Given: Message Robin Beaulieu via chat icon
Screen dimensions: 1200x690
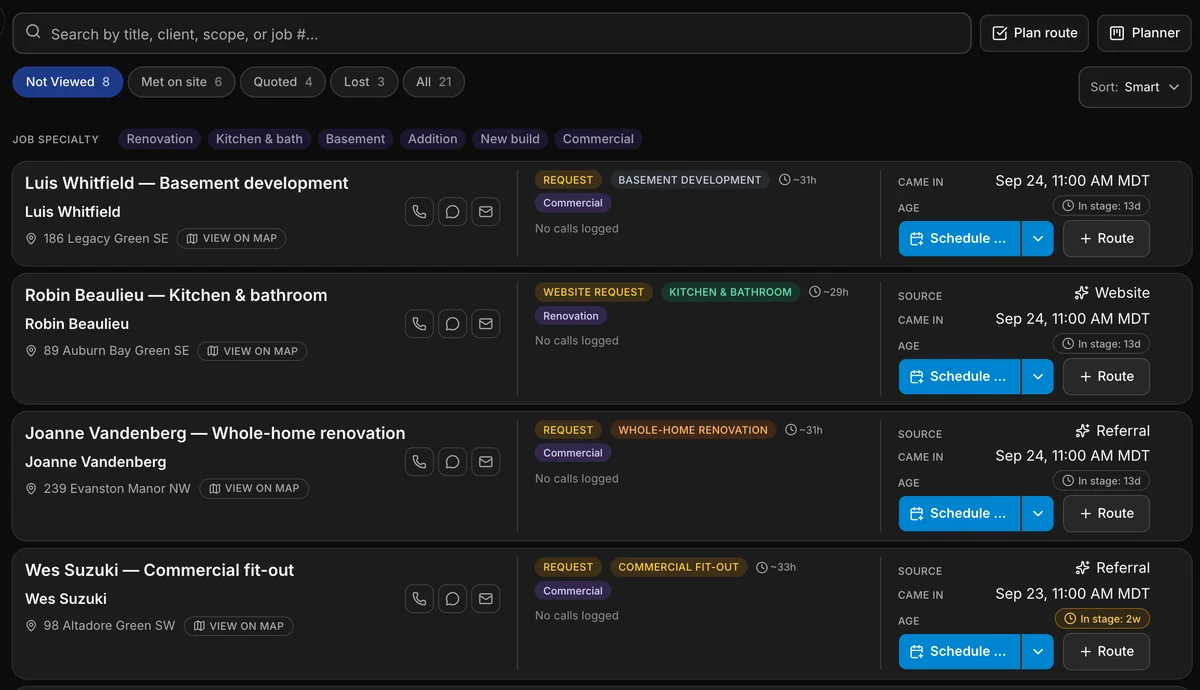Looking at the screenshot, I should coord(452,324).
